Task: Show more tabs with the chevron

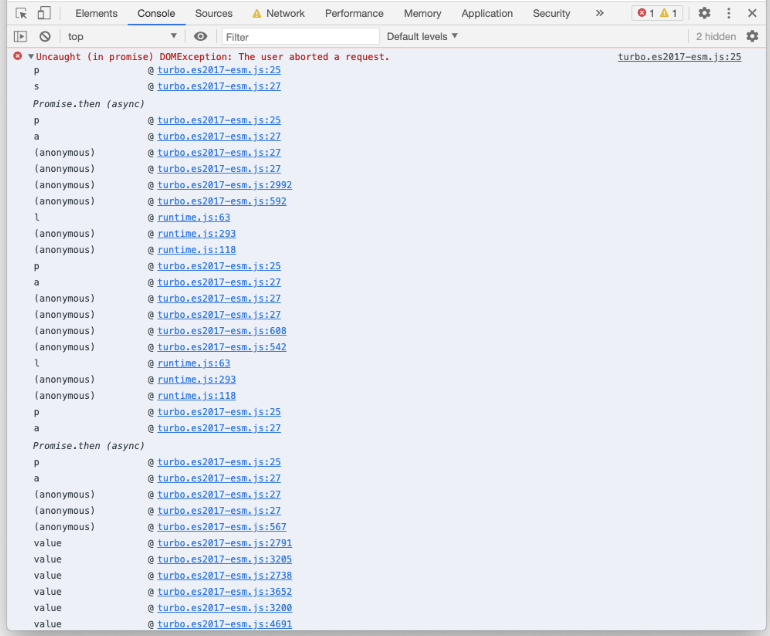Action: pos(600,13)
